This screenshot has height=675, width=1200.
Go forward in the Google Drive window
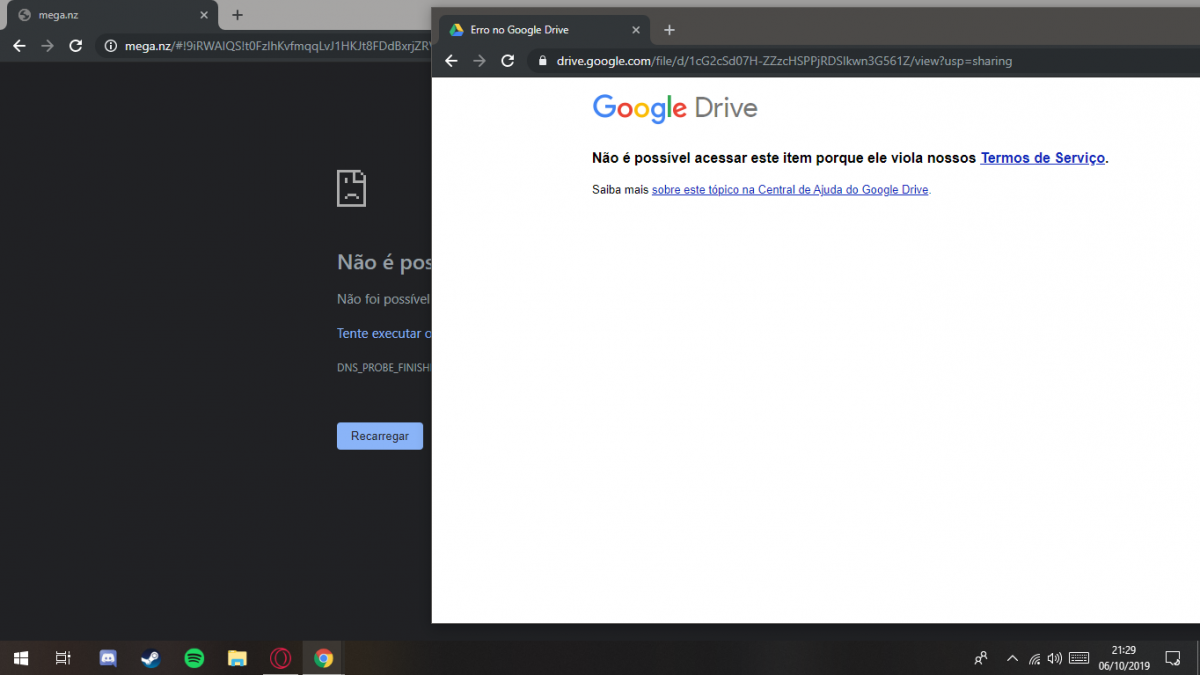point(479,61)
